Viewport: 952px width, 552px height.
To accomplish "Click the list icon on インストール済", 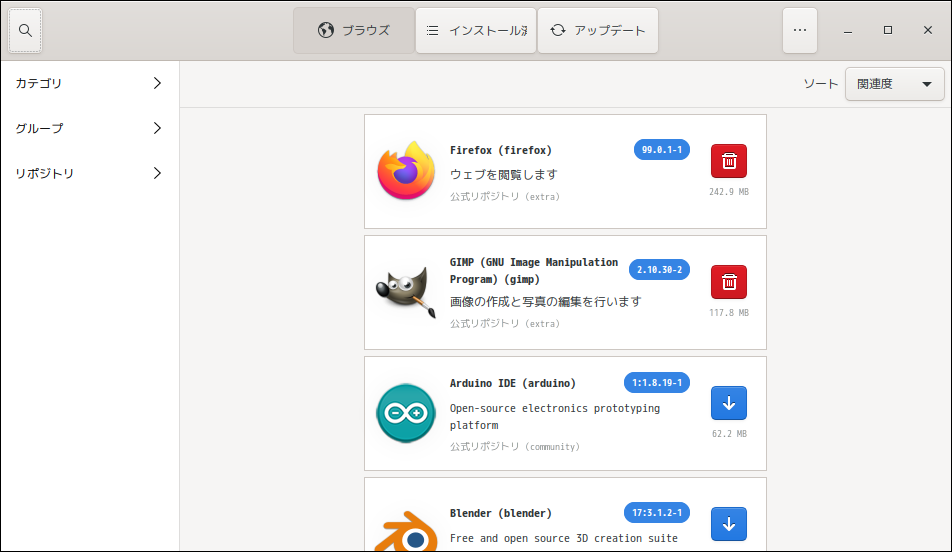I will click(x=432, y=30).
